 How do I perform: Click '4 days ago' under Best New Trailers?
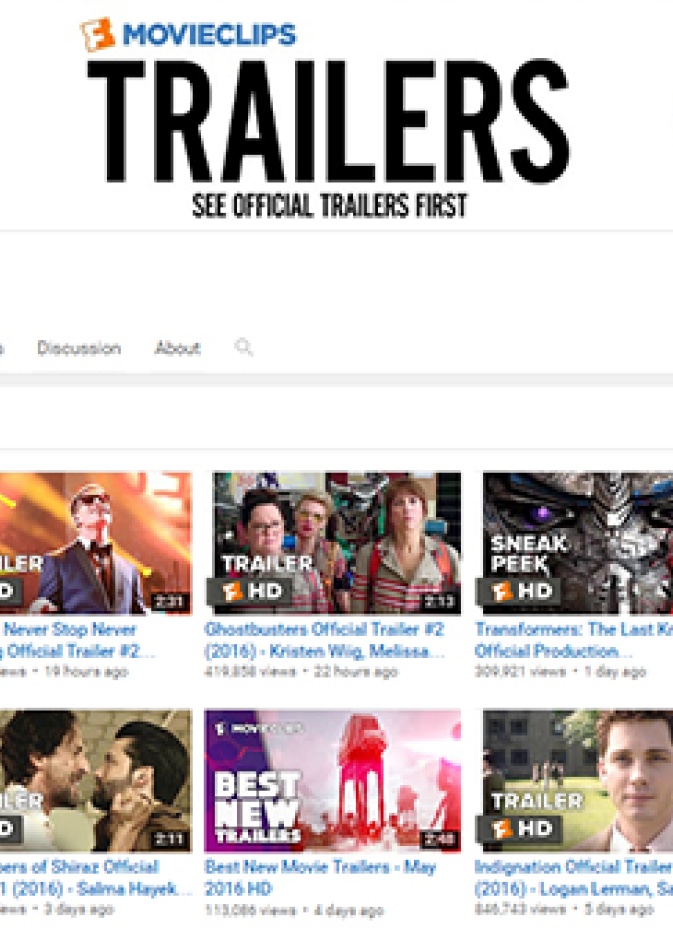pyautogui.click(x=349, y=911)
